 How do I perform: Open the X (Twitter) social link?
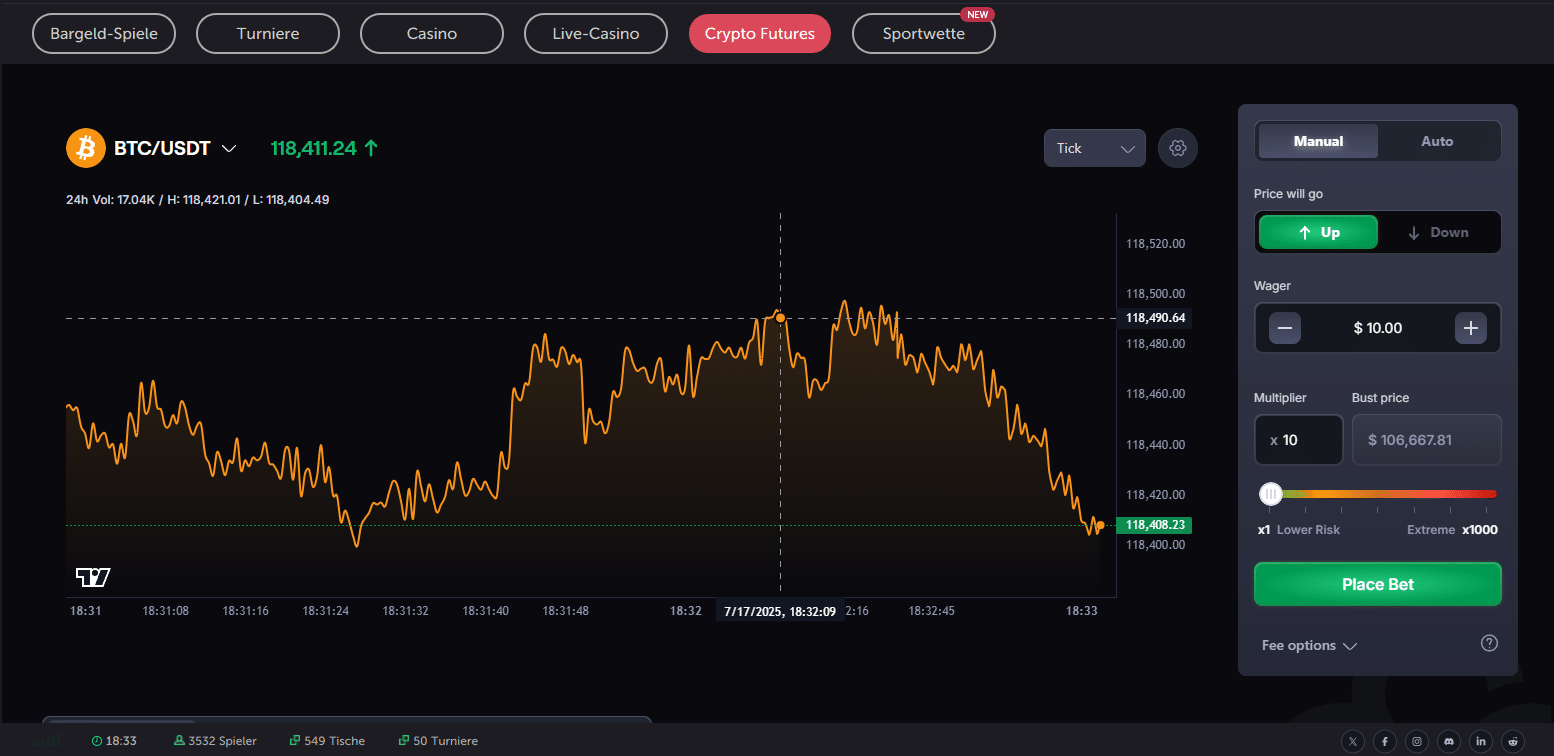point(1352,741)
